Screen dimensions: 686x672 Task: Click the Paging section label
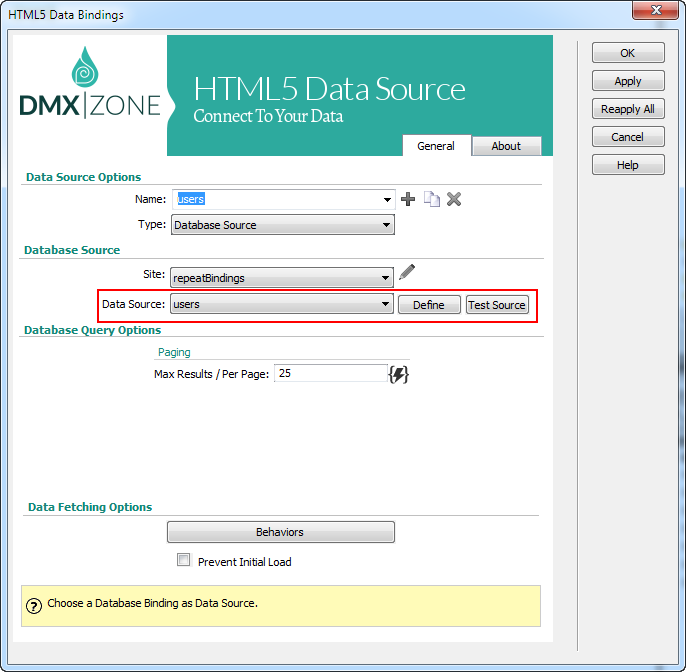pos(174,352)
